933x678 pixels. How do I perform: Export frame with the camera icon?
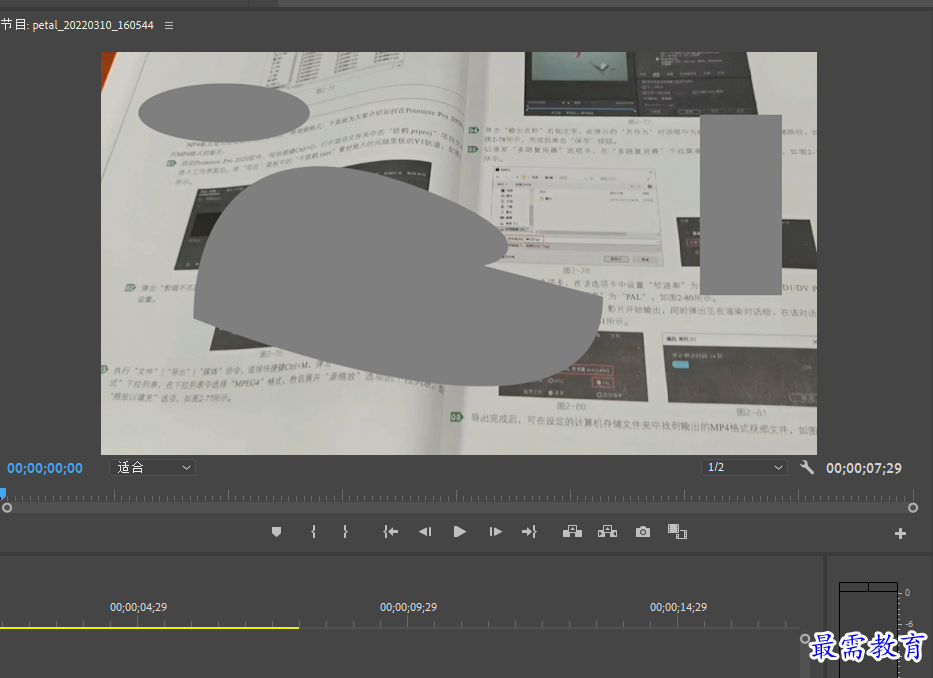click(643, 532)
